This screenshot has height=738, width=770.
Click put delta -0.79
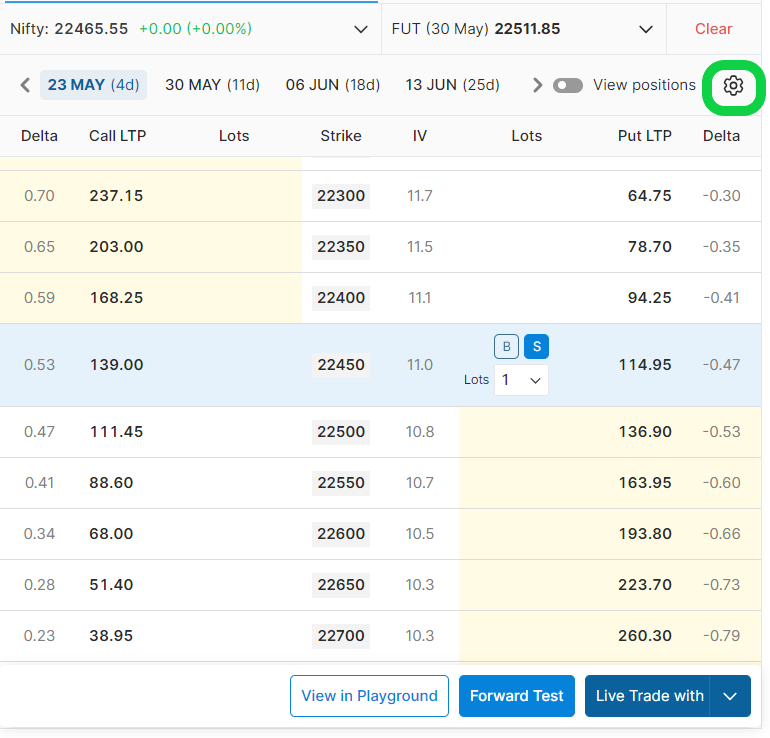[721, 636]
